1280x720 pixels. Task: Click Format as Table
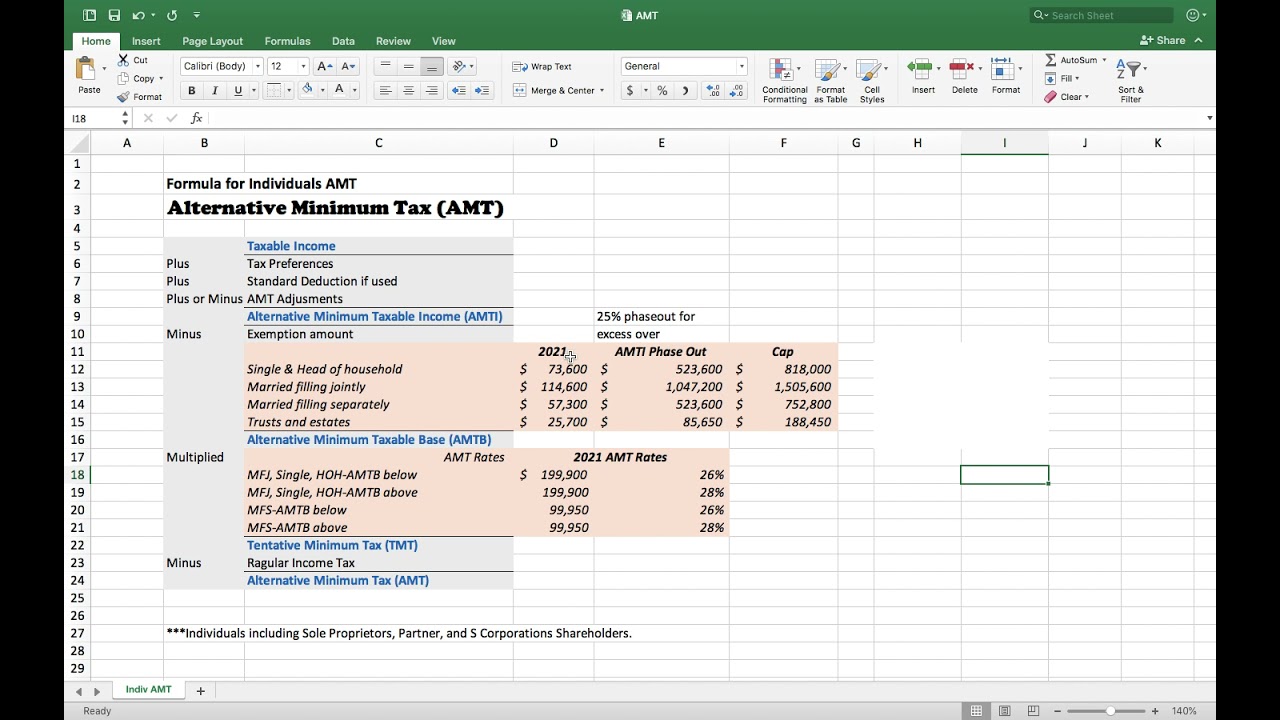pyautogui.click(x=830, y=80)
